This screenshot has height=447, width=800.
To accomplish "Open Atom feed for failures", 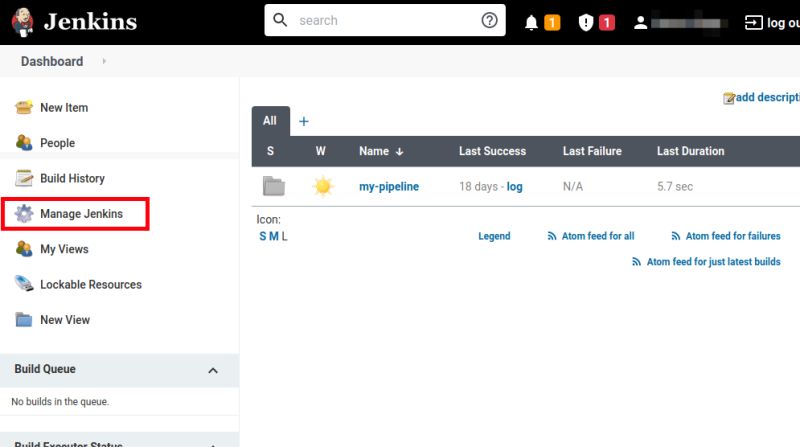I will point(733,236).
